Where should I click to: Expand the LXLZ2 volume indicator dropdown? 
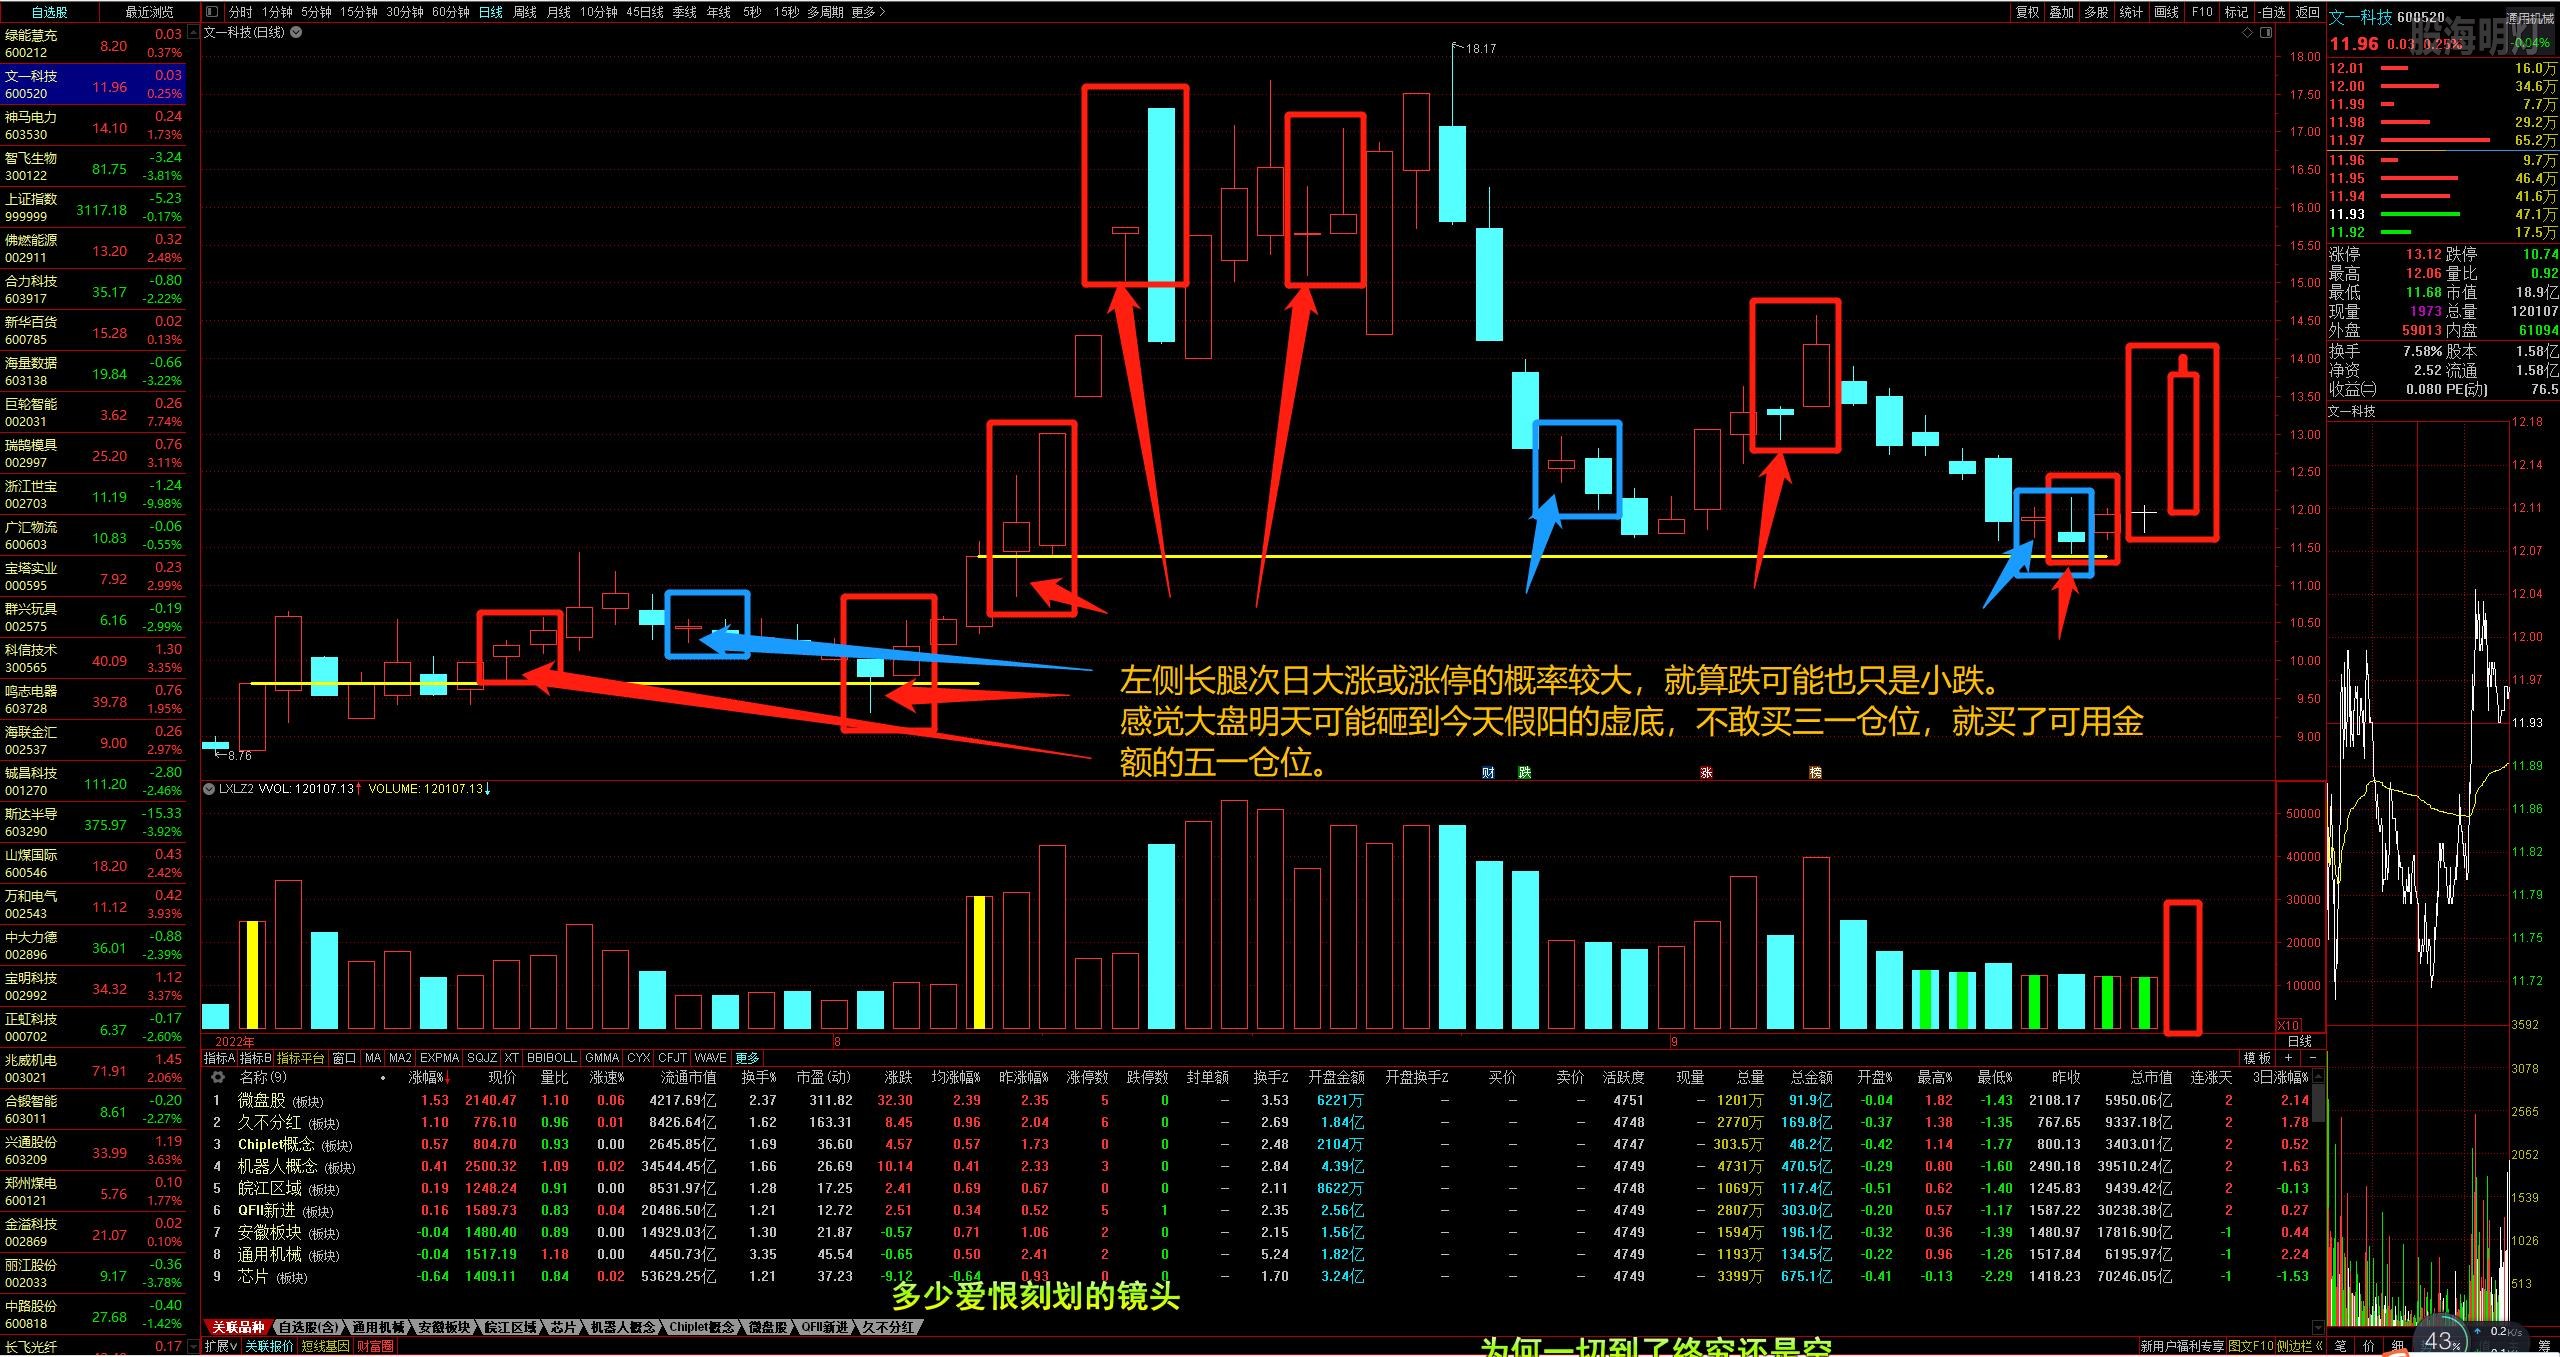pos(209,789)
